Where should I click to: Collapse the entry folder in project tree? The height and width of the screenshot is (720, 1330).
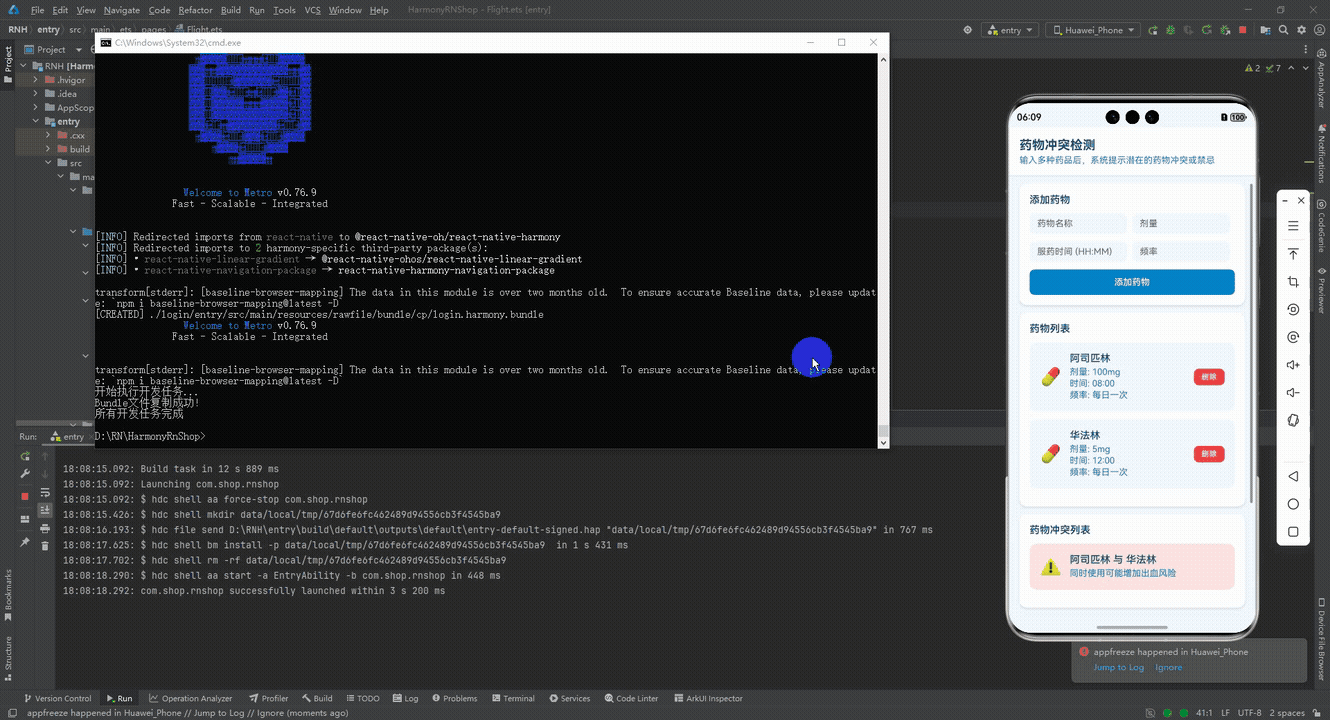tap(35, 122)
